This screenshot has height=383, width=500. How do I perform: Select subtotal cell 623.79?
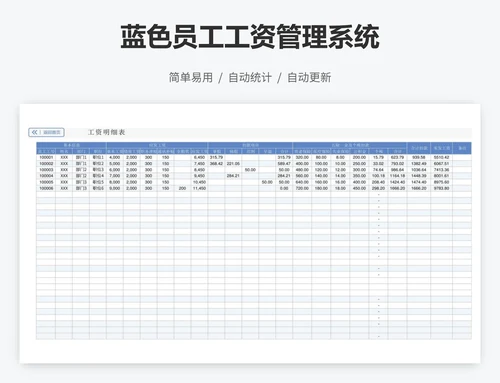[397, 157]
